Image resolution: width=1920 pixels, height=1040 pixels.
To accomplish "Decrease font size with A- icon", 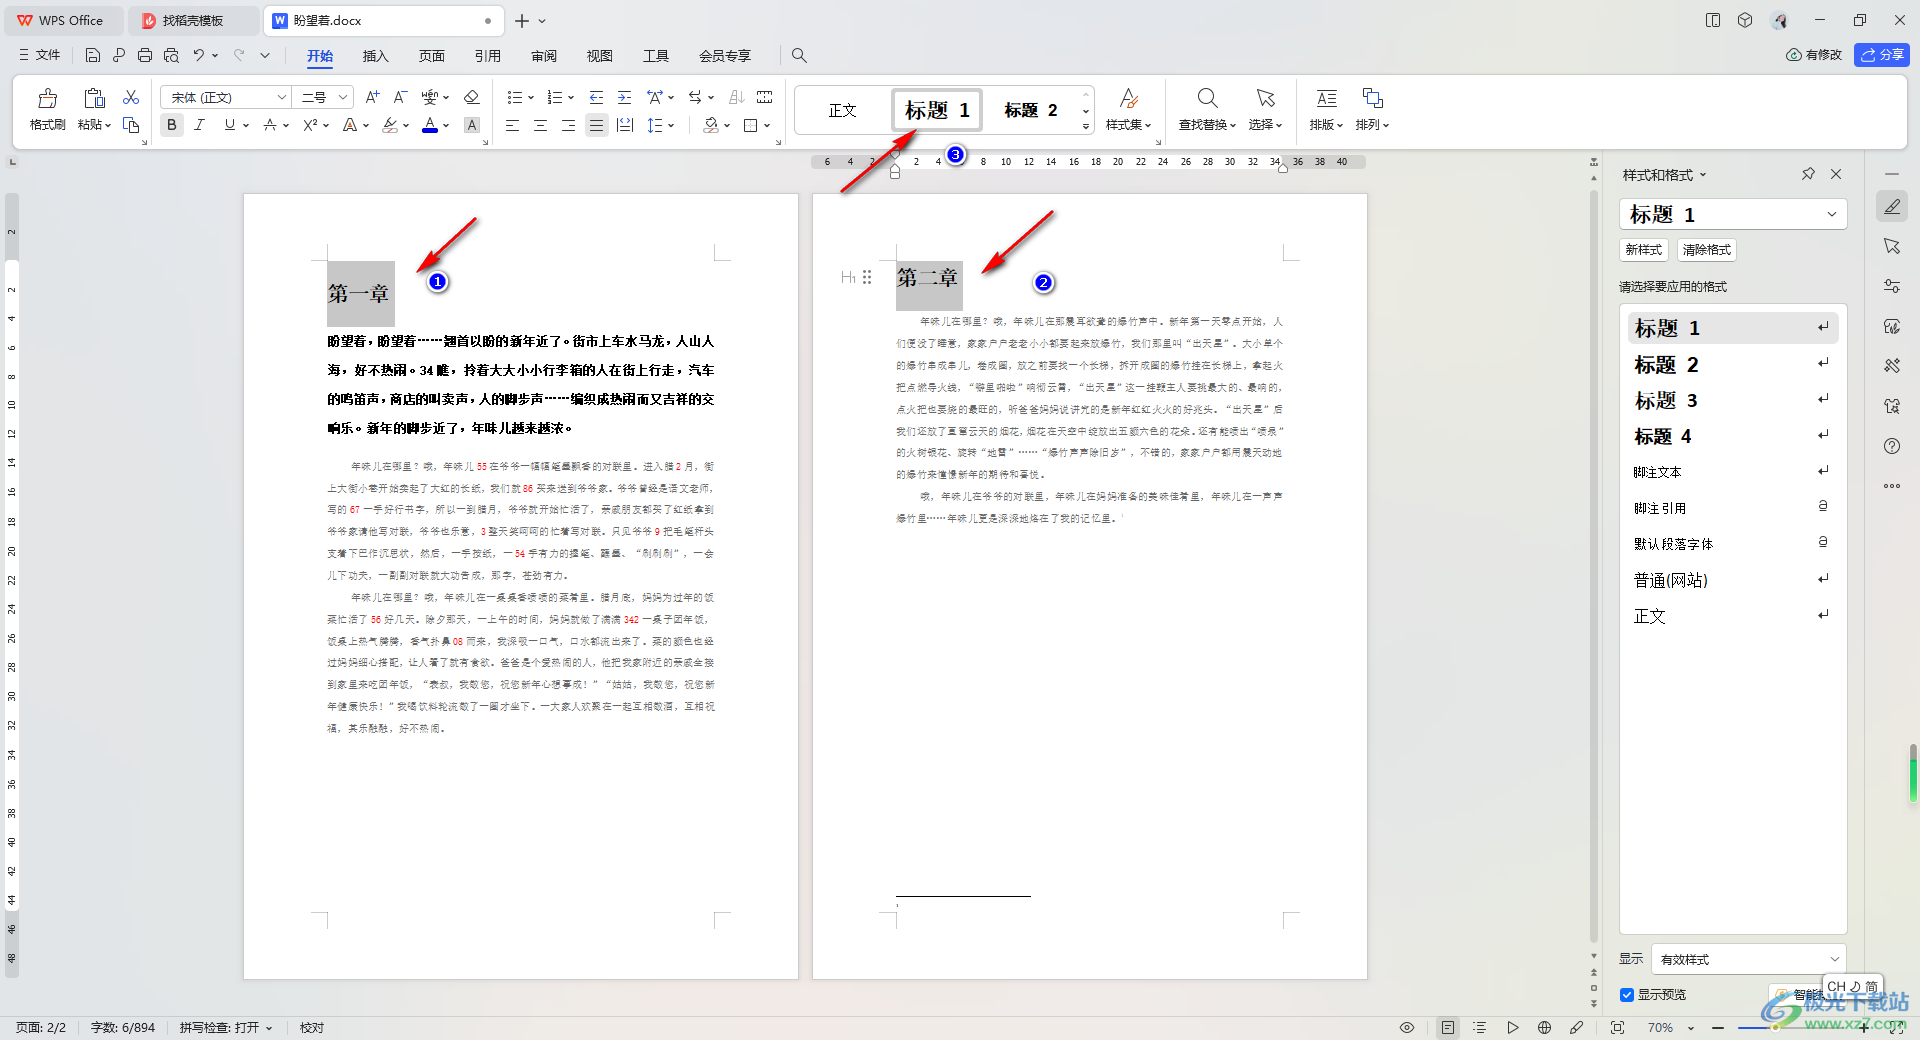I will coord(400,97).
